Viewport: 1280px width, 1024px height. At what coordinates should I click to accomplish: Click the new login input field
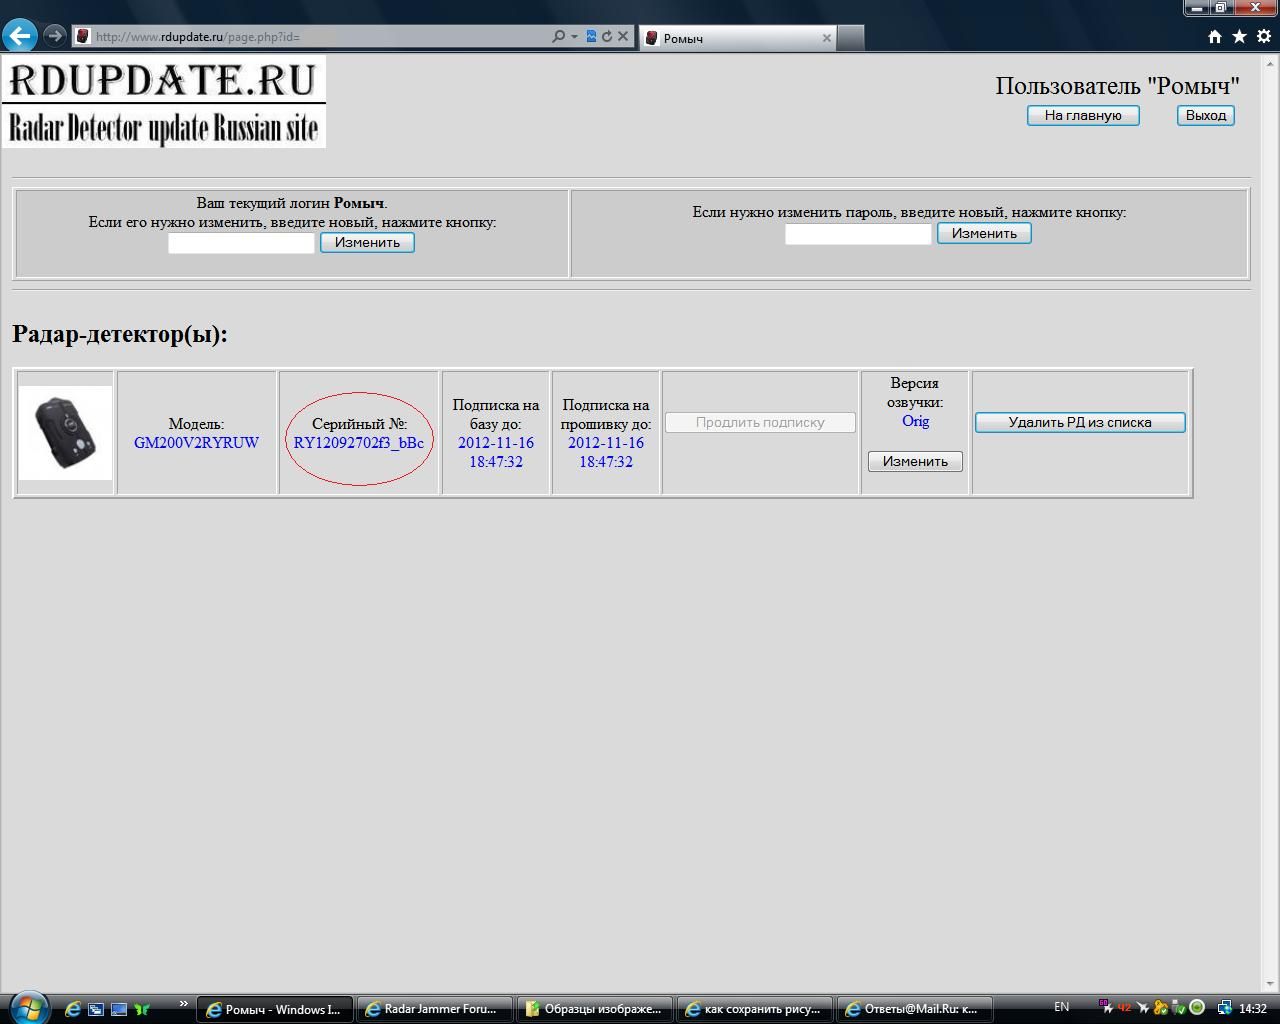(241, 243)
